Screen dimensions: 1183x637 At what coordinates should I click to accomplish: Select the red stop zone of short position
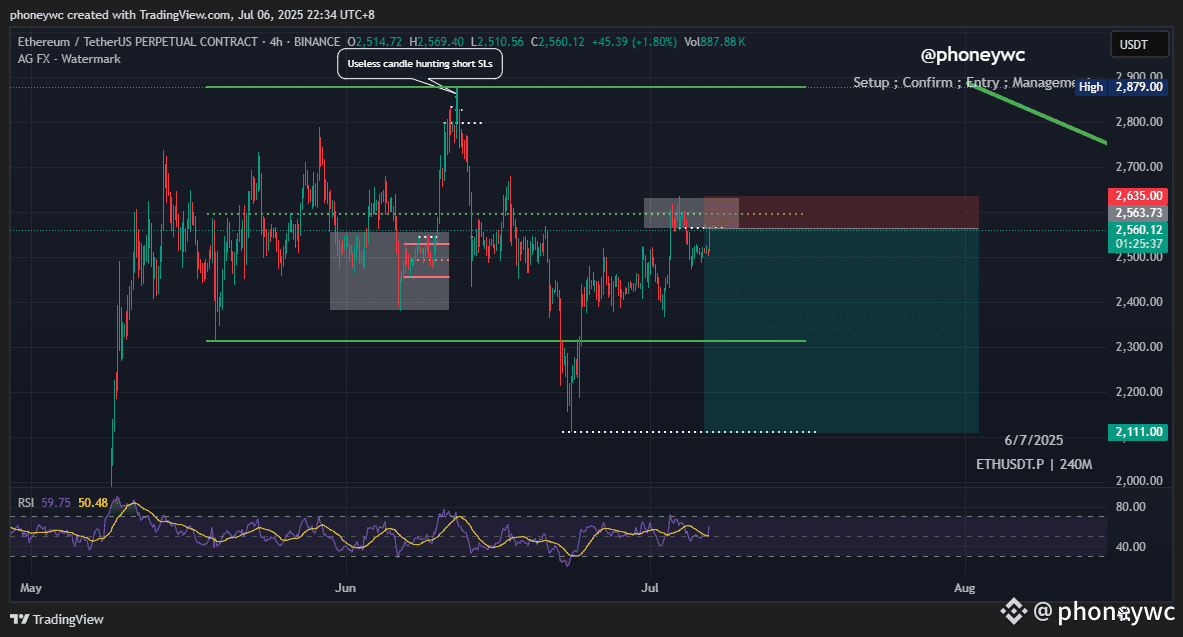pyautogui.click(x=841, y=212)
